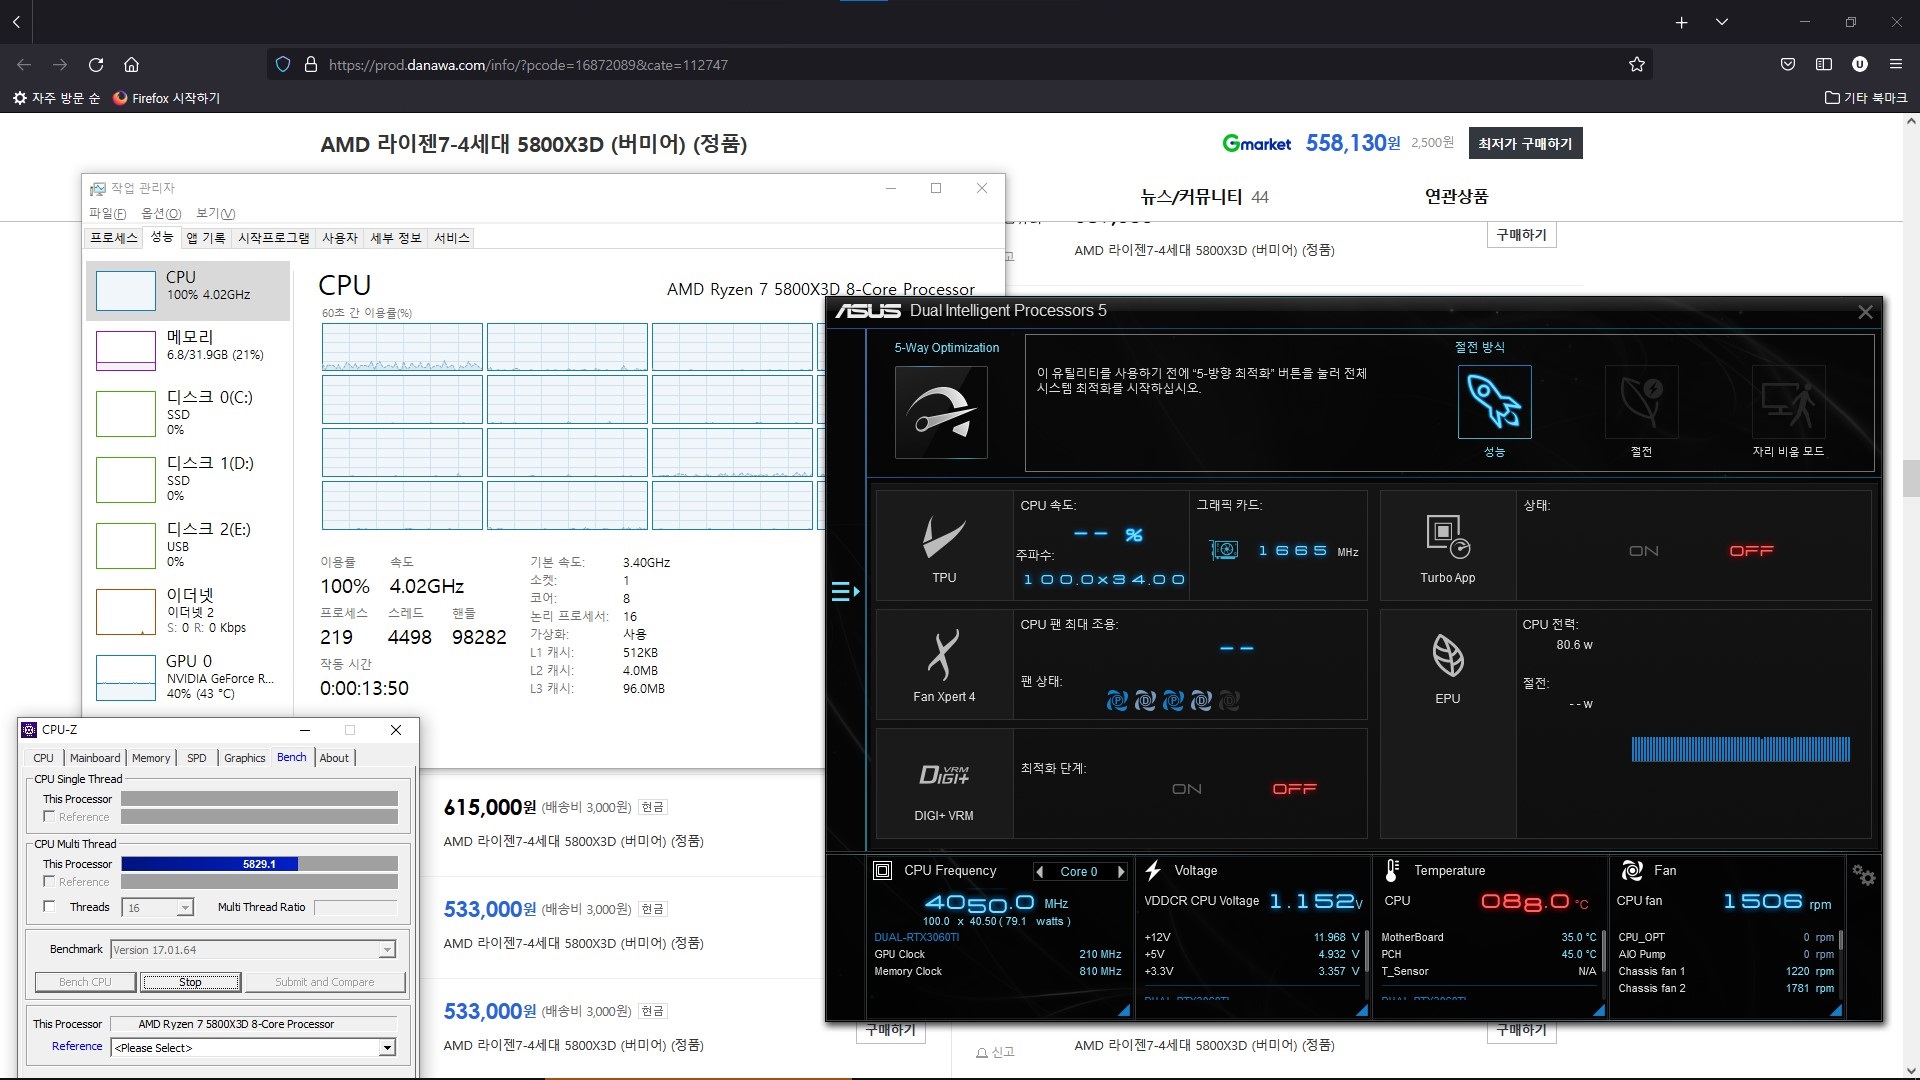Open Firefox hamburger menu

click(1895, 64)
